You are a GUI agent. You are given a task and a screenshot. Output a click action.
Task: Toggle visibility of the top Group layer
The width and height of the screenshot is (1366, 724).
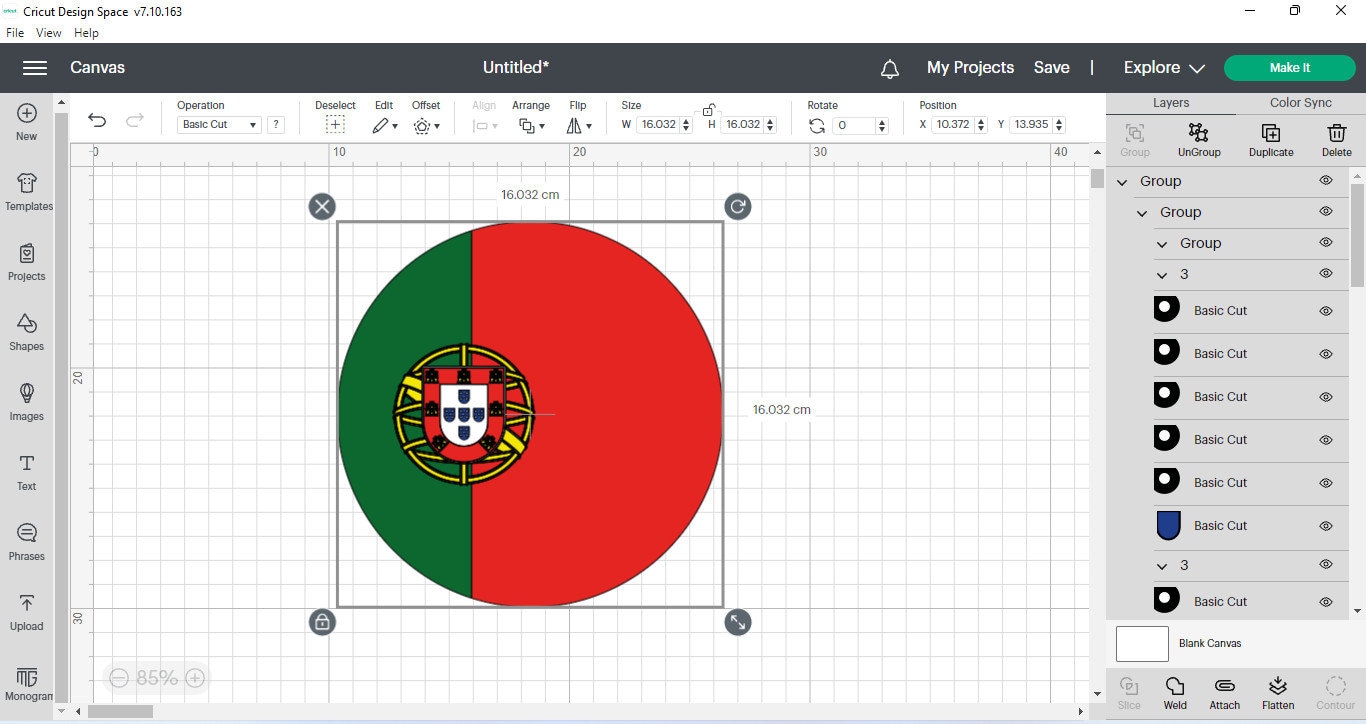pyautogui.click(x=1326, y=181)
